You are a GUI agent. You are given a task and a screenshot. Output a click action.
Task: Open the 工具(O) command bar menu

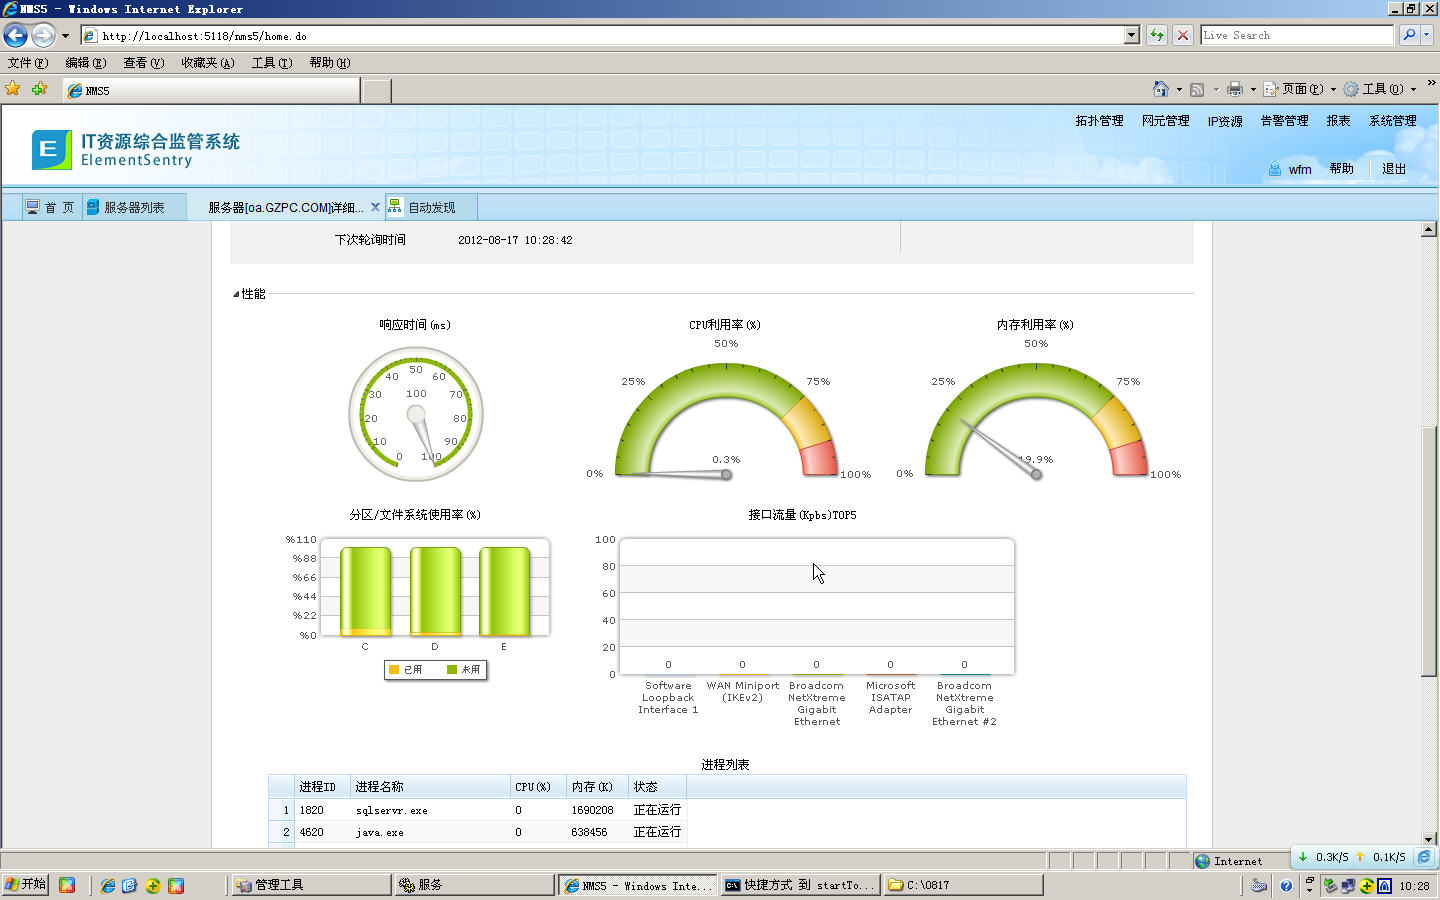coord(1380,89)
